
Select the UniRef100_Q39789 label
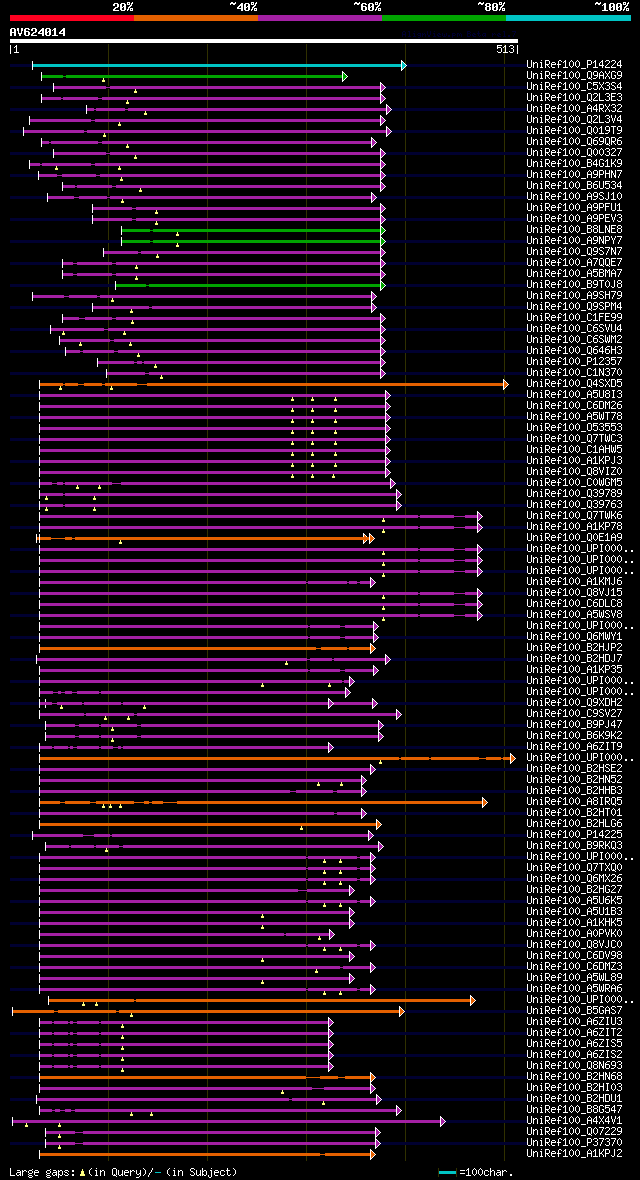click(x=574, y=494)
